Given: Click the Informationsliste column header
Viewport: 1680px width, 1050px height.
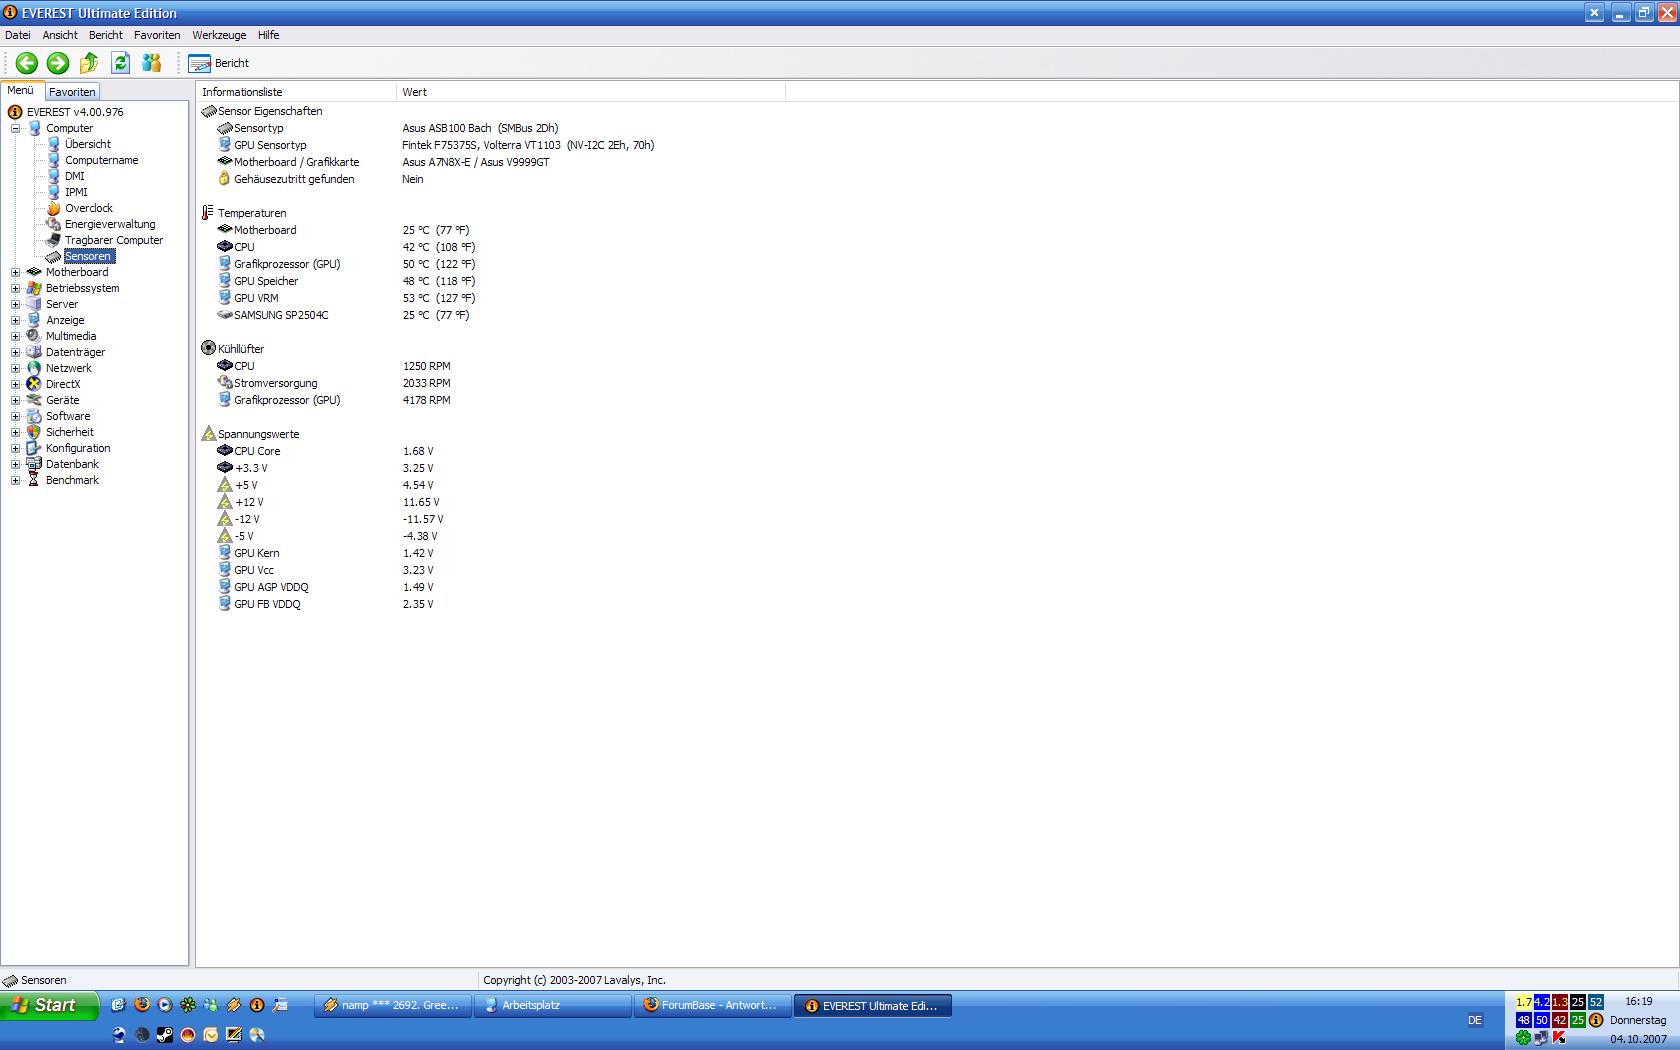Looking at the screenshot, I should point(296,92).
